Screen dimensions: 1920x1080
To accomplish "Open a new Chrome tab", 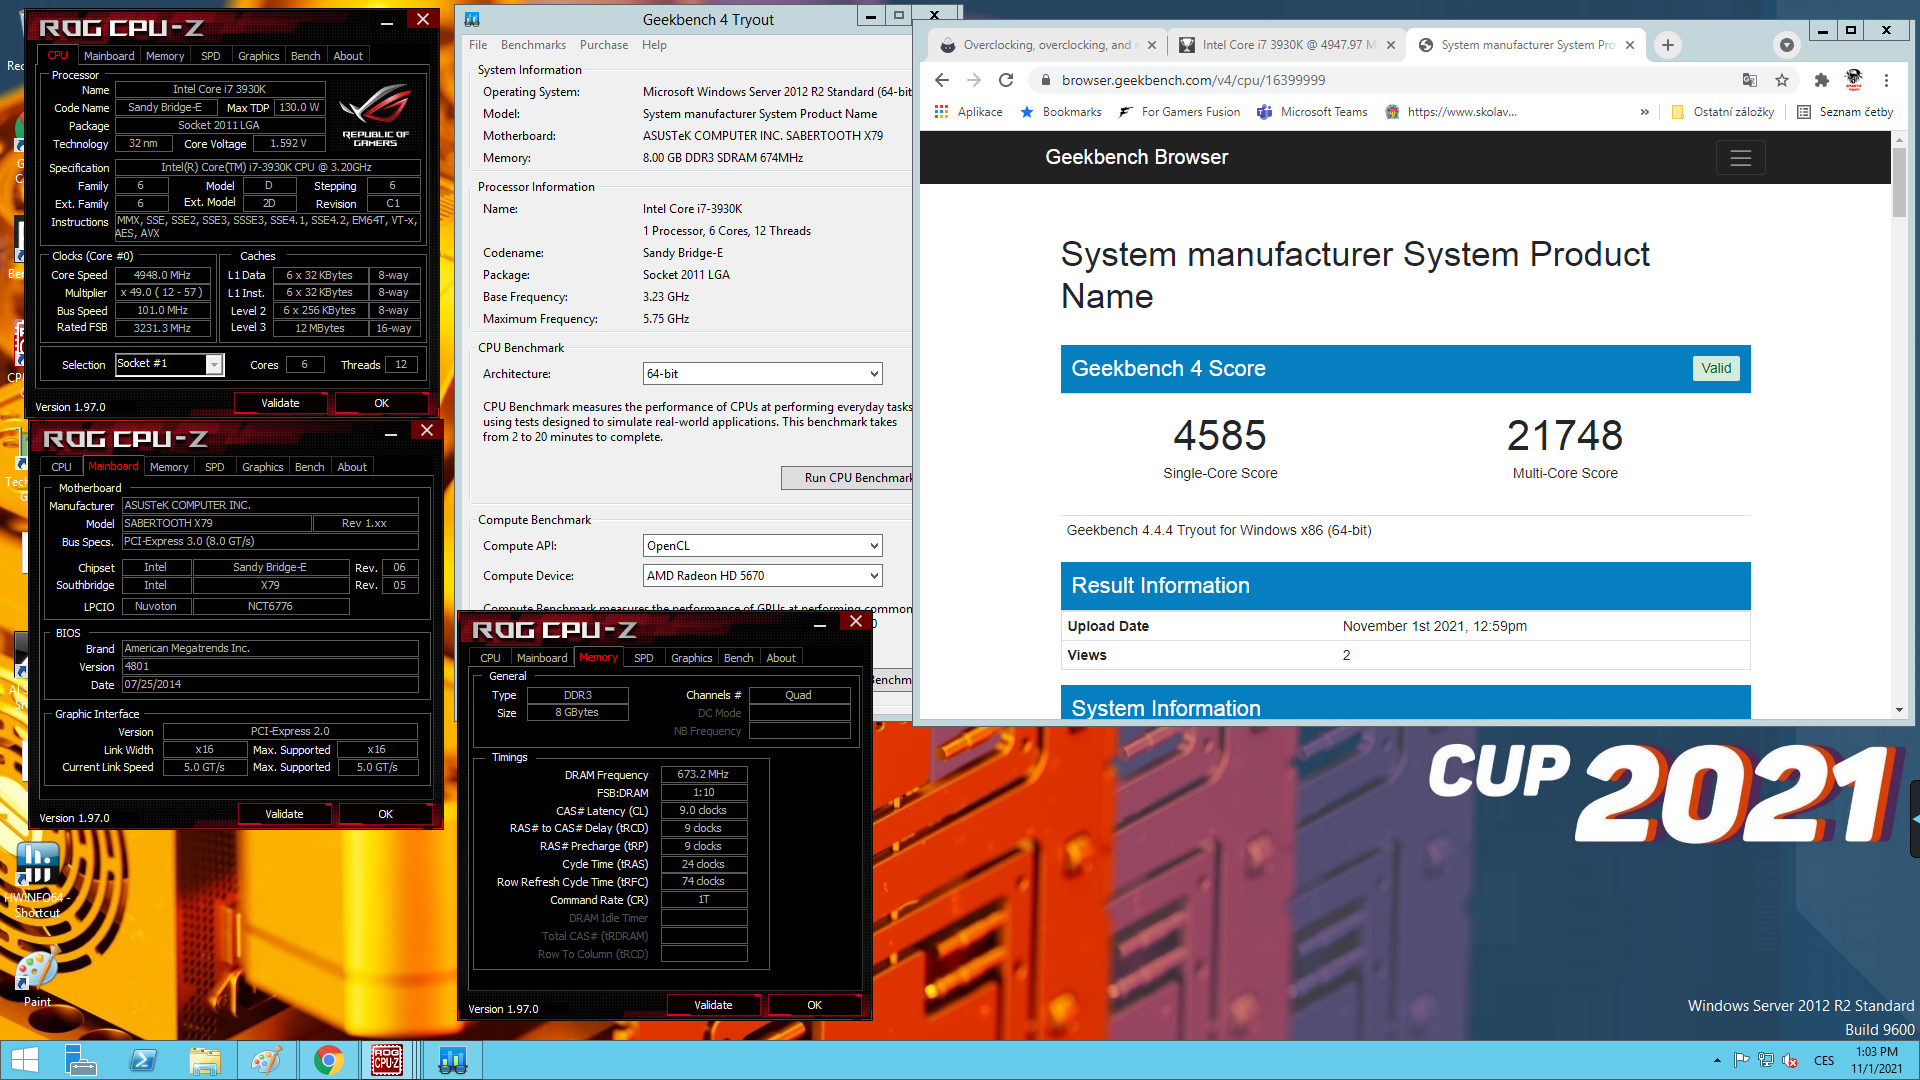I will pos(1667,45).
